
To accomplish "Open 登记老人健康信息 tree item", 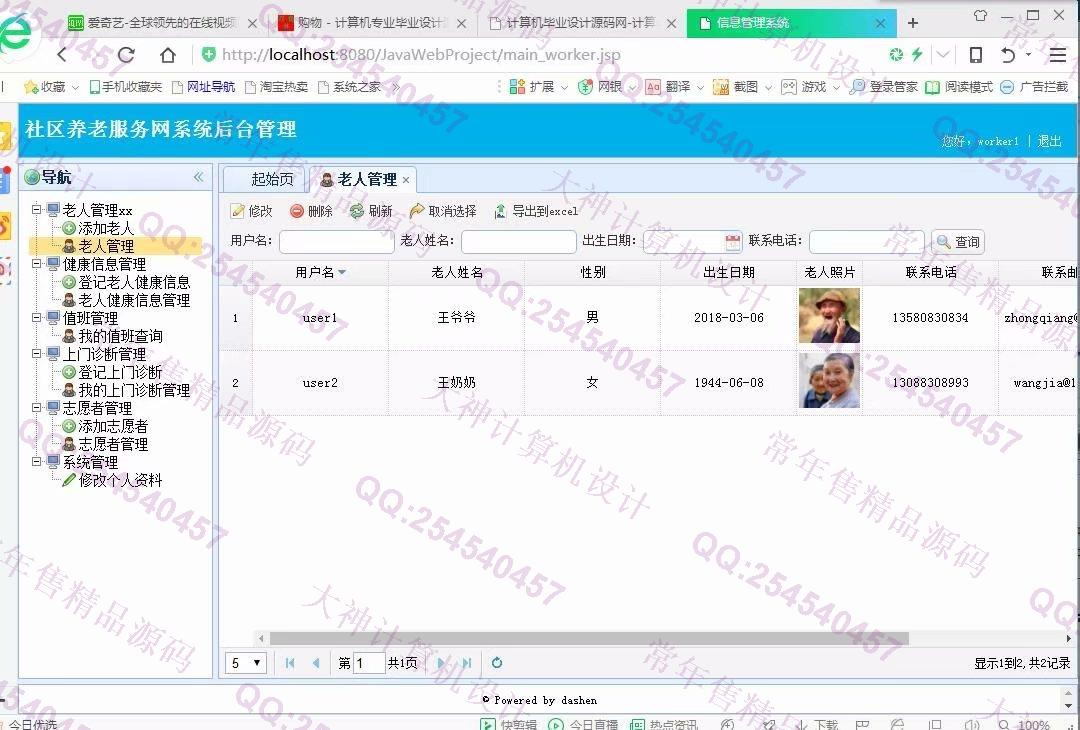I will [134, 282].
